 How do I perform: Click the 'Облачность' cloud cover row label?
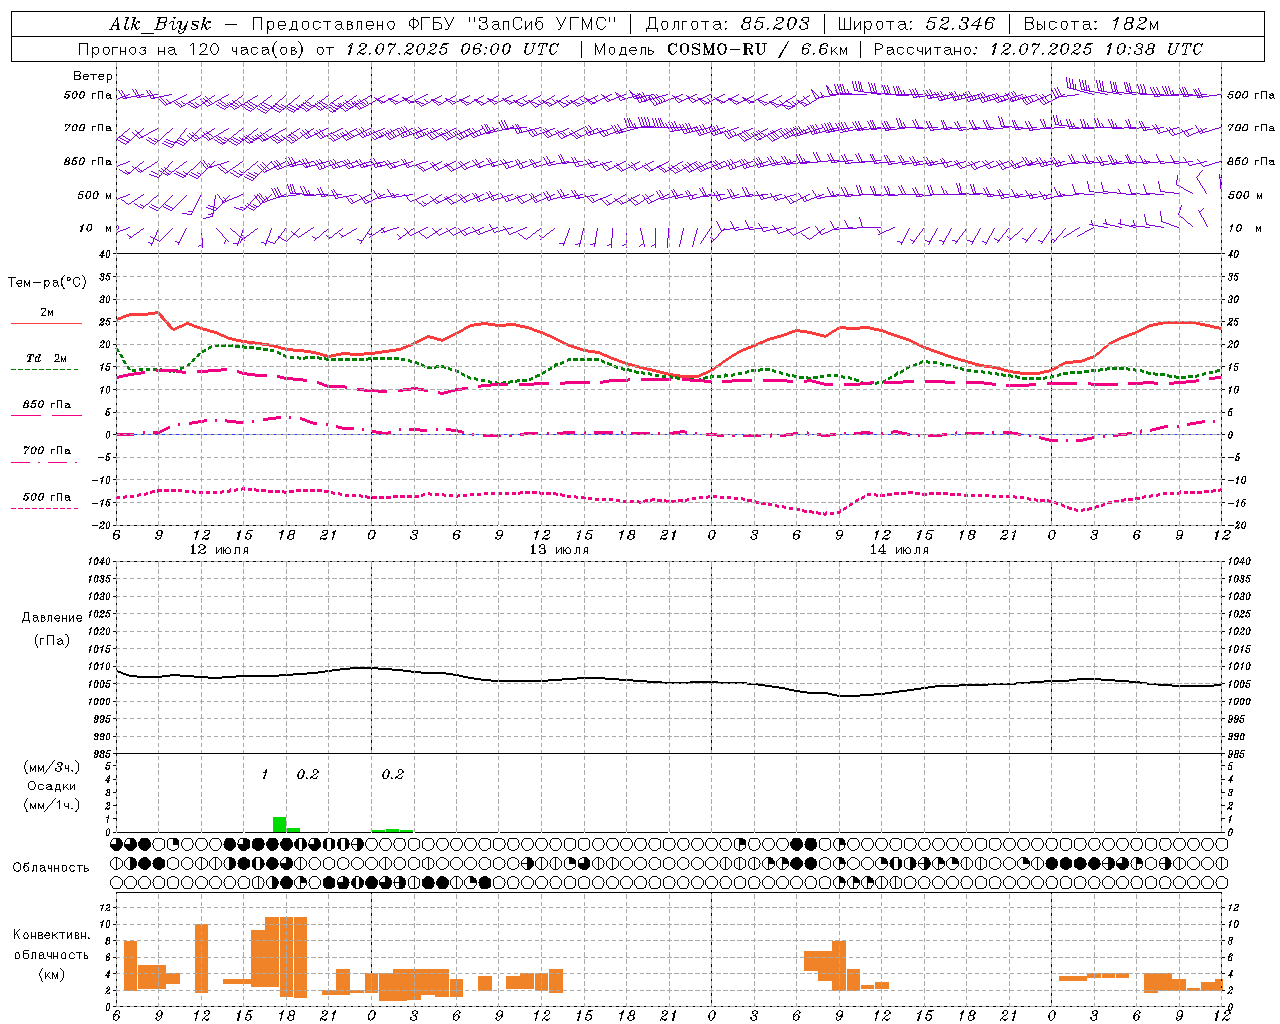pos(51,868)
